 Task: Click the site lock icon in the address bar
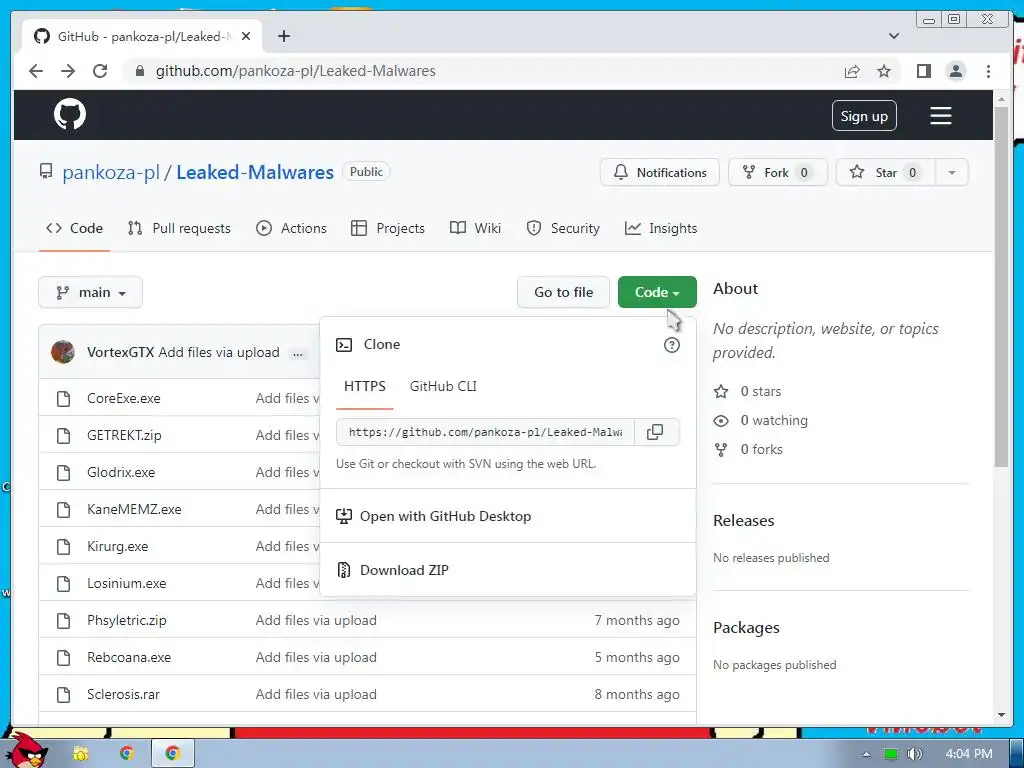click(x=139, y=71)
